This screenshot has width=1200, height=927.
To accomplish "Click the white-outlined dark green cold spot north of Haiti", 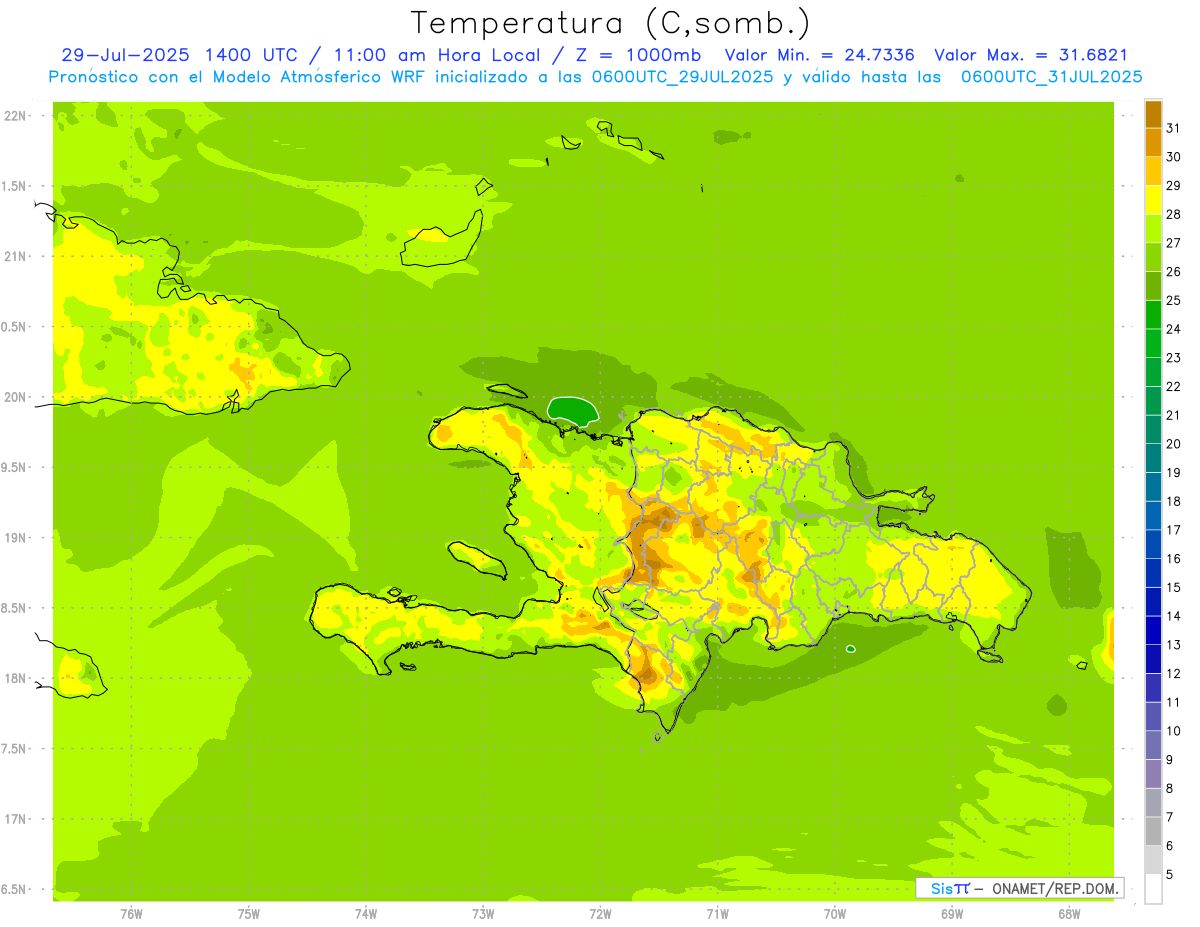I will coord(572,410).
